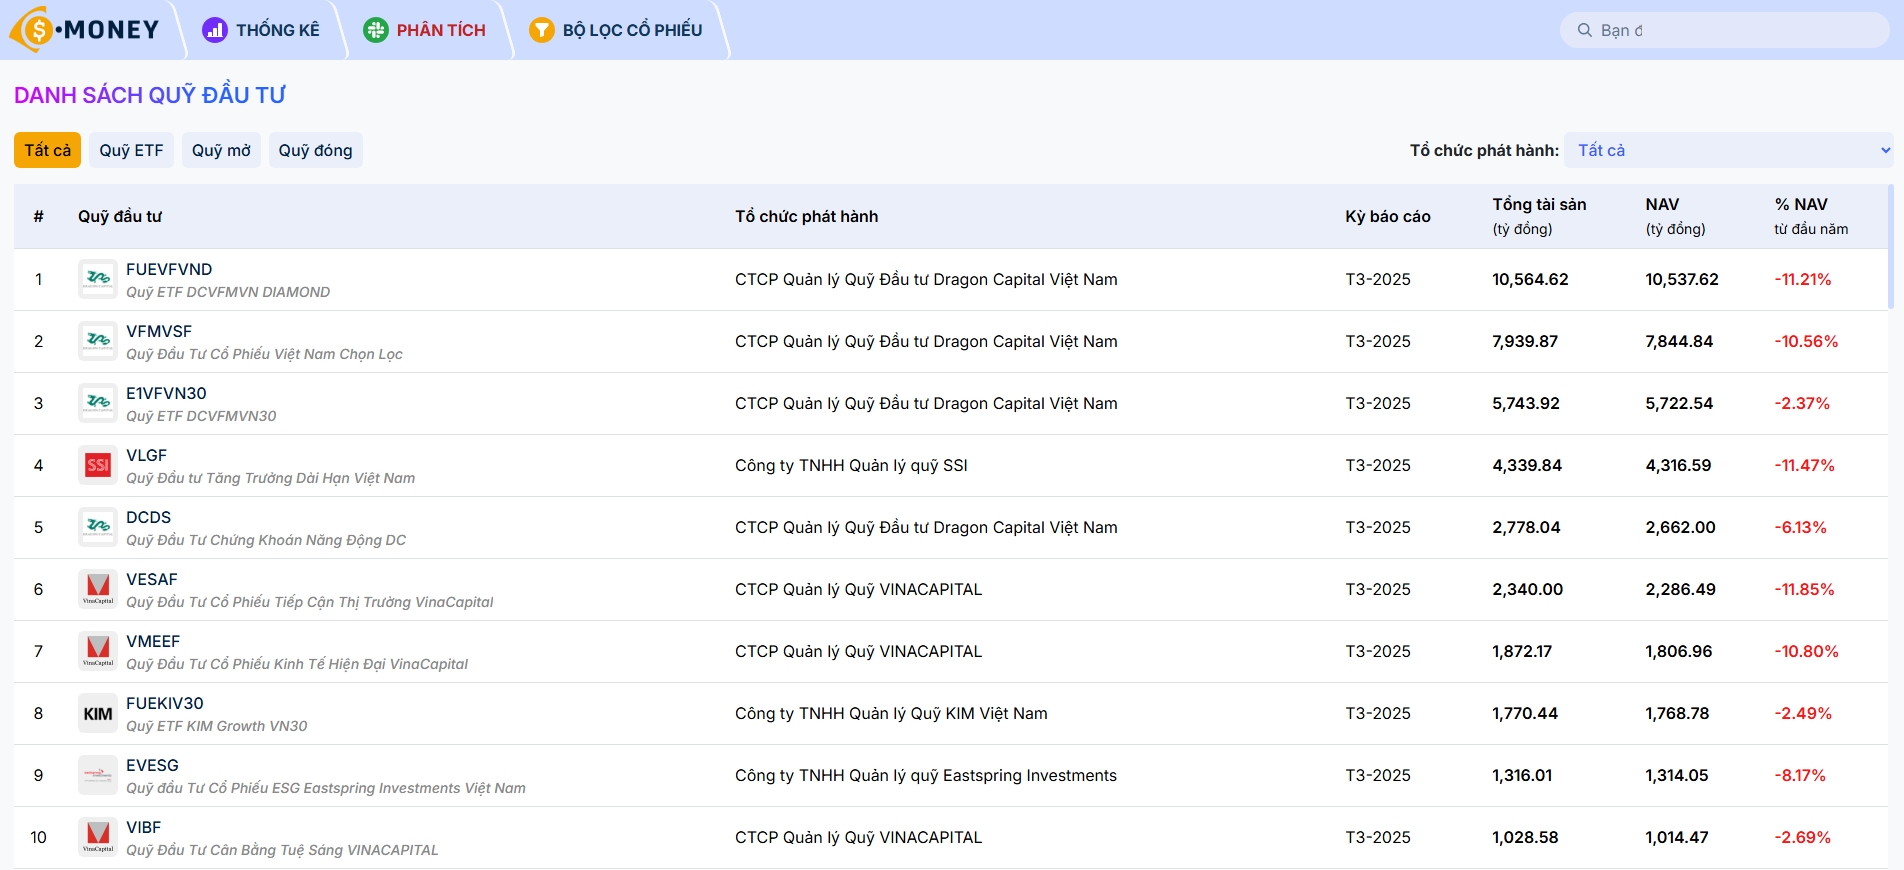Image resolution: width=1904 pixels, height=870 pixels.
Task: Open the FUEVFVND fund link
Action: (x=169, y=269)
